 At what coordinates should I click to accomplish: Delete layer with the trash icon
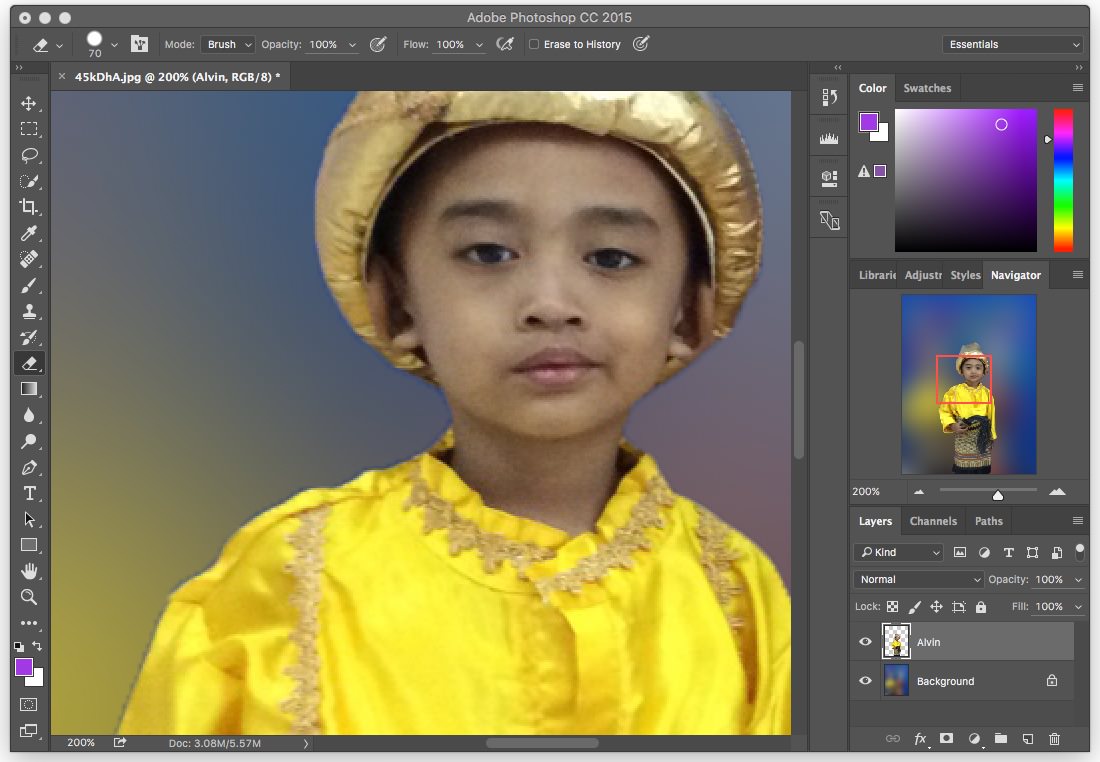(1054, 739)
